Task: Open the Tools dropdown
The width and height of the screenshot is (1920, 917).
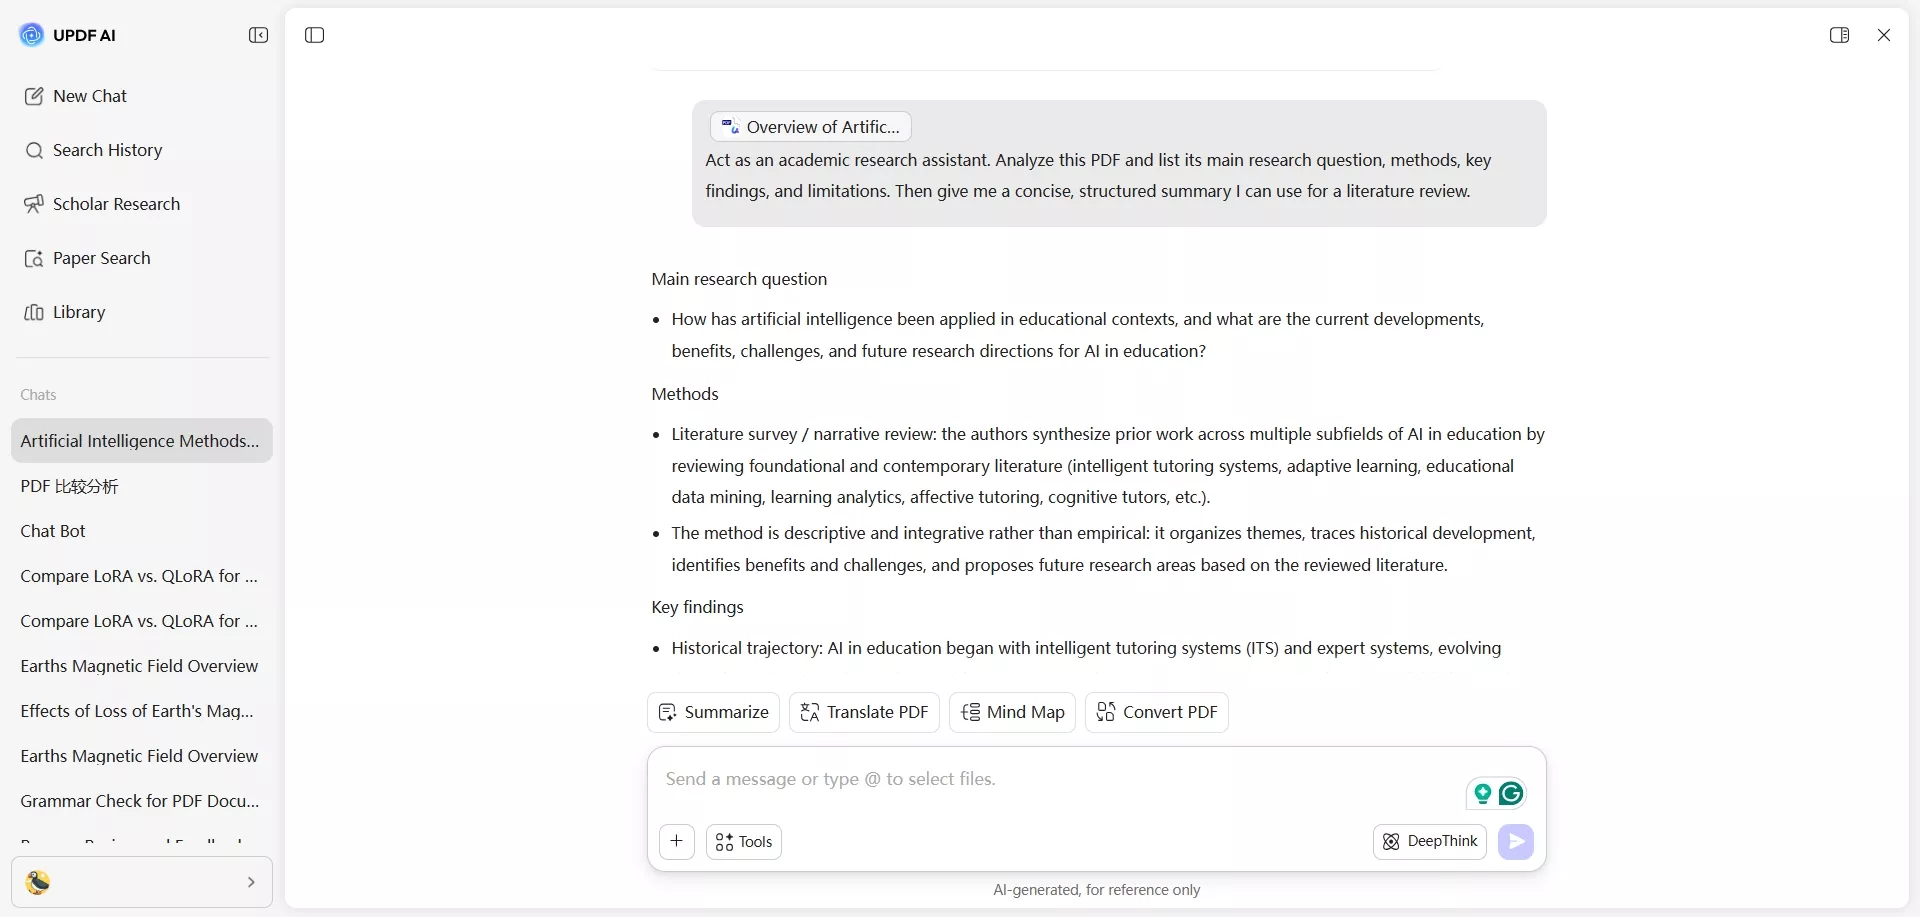Action: point(744,842)
